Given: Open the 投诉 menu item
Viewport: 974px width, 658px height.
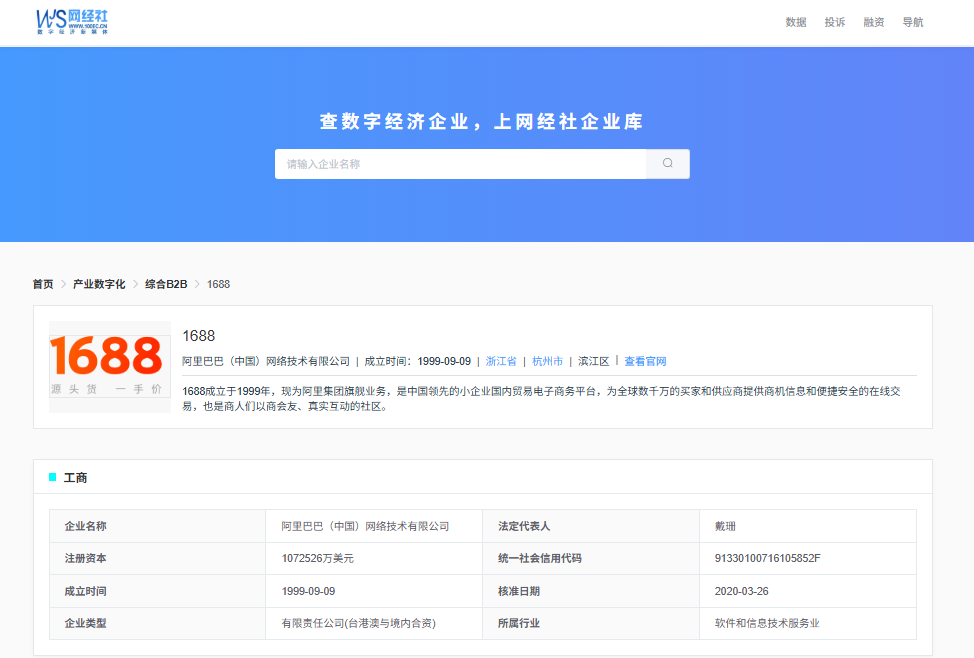Looking at the screenshot, I should (x=835, y=22).
